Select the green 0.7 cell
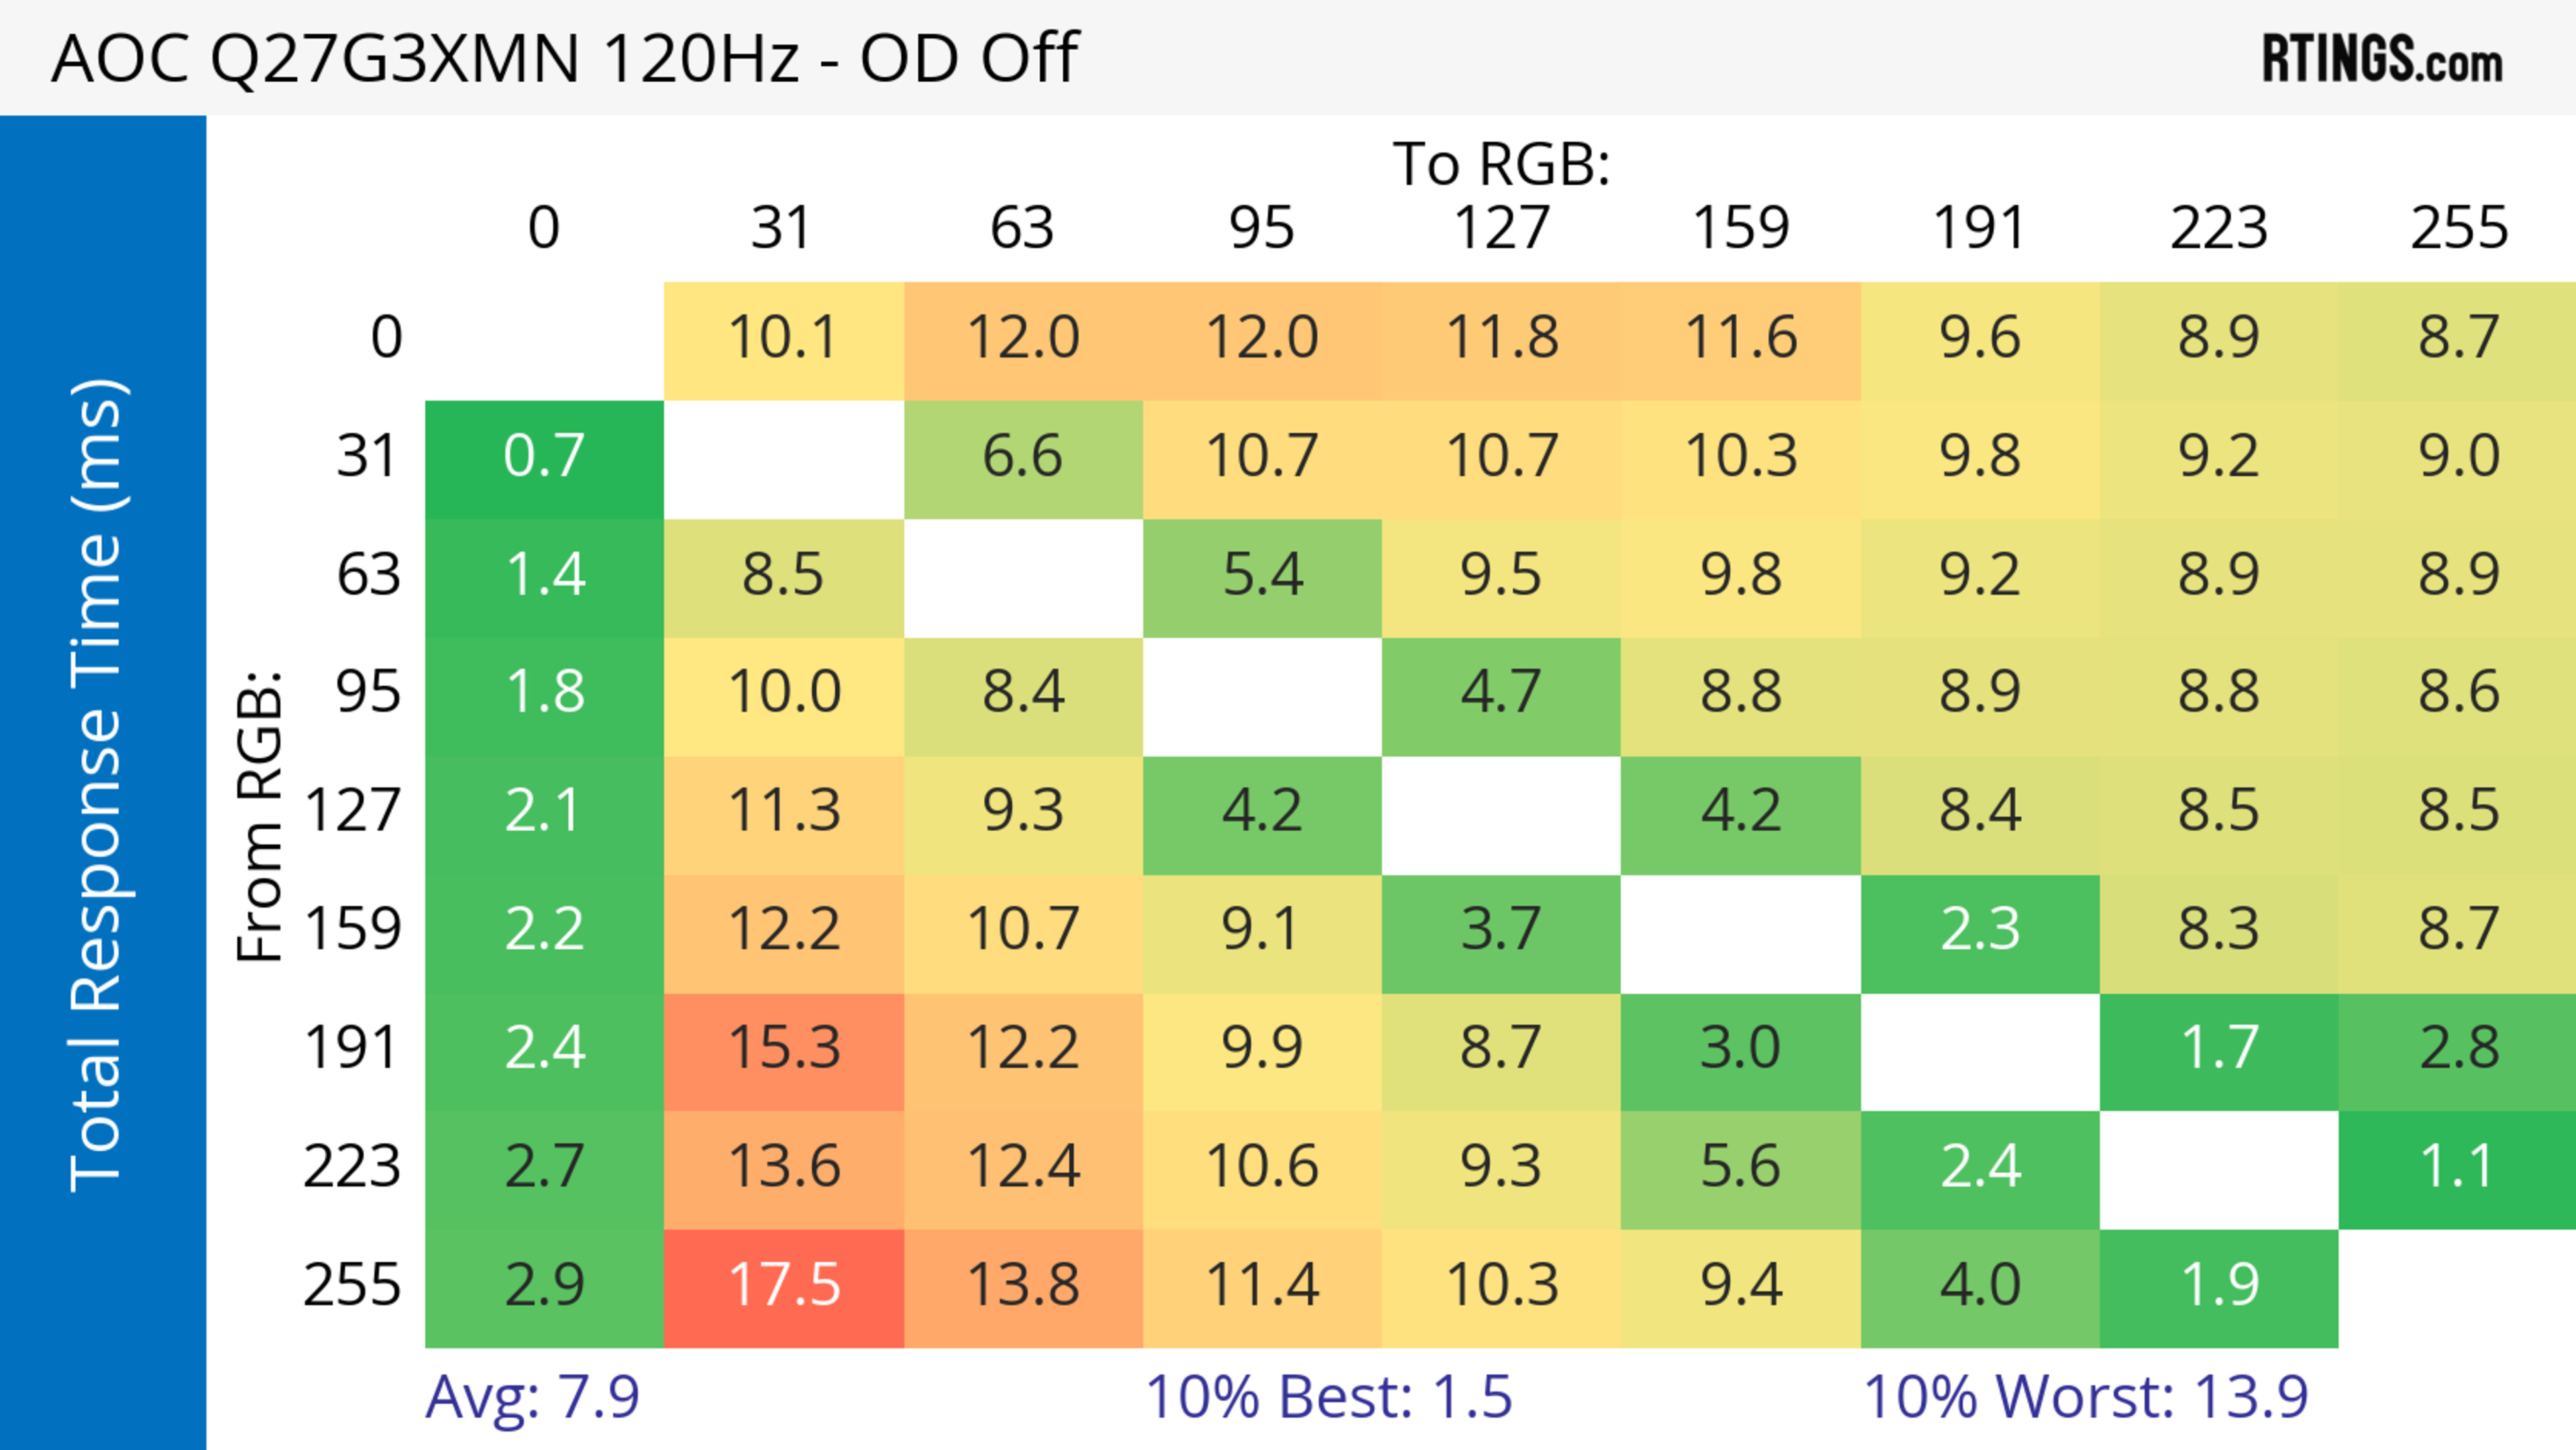Viewport: 2576px width, 1450px height. (544, 459)
